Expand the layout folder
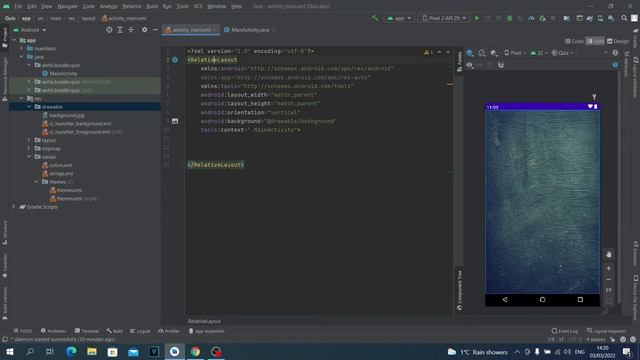The width and height of the screenshot is (640, 360). click(x=29, y=140)
